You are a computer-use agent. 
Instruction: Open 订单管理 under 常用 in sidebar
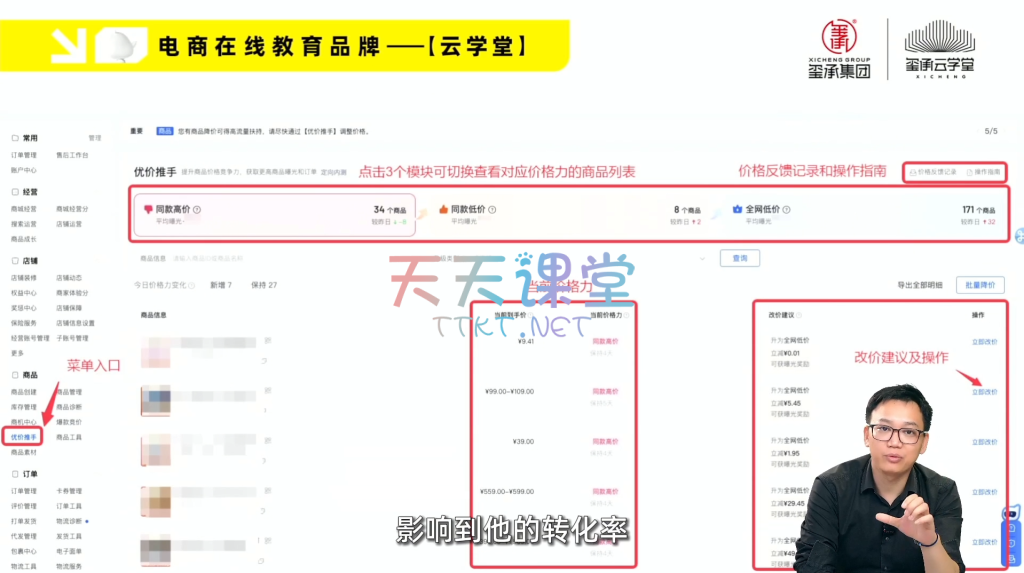pos(24,155)
